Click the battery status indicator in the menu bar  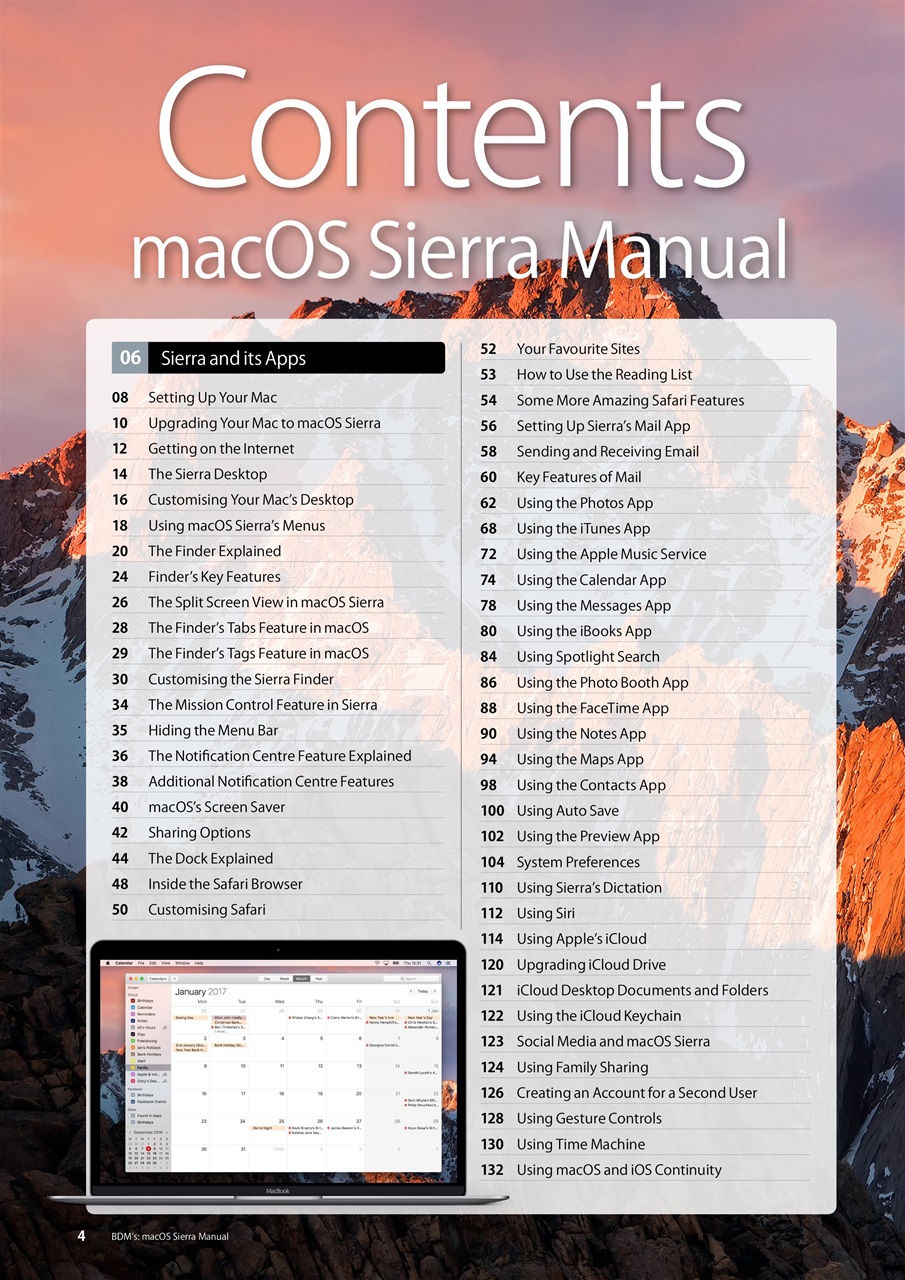tap(395, 962)
